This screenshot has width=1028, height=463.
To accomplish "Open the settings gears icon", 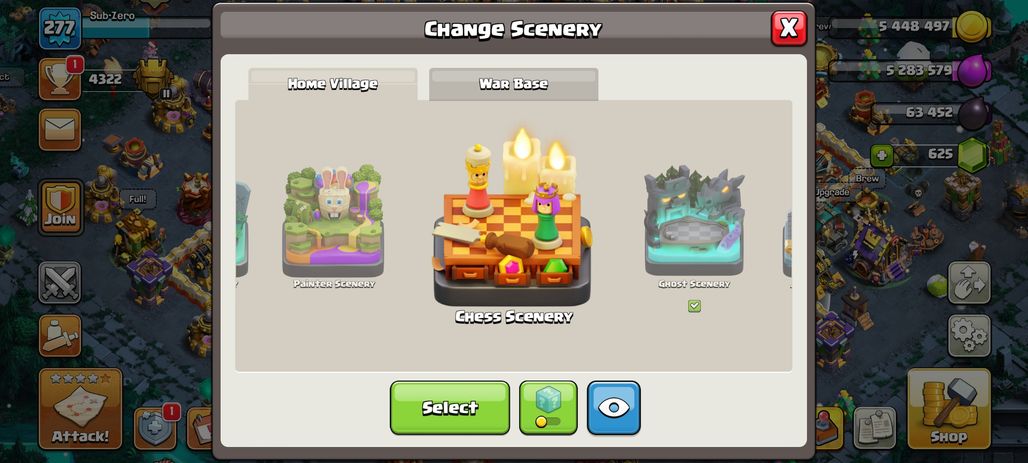I will tap(968, 336).
